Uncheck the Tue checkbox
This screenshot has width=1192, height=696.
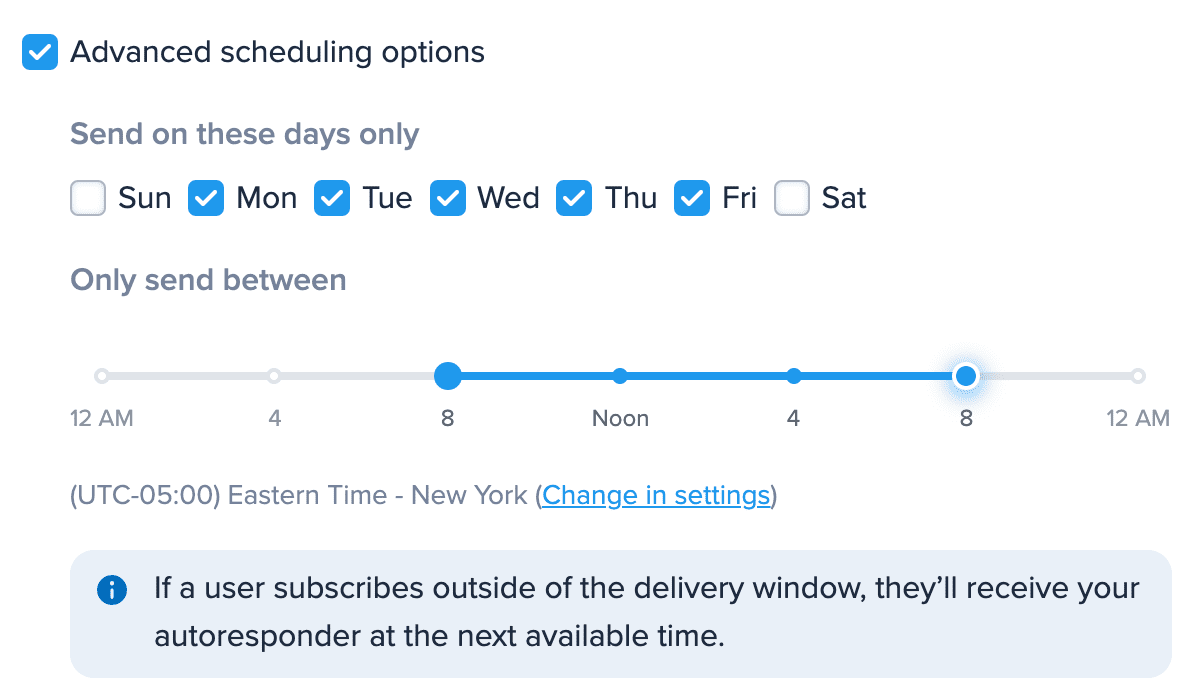331,198
